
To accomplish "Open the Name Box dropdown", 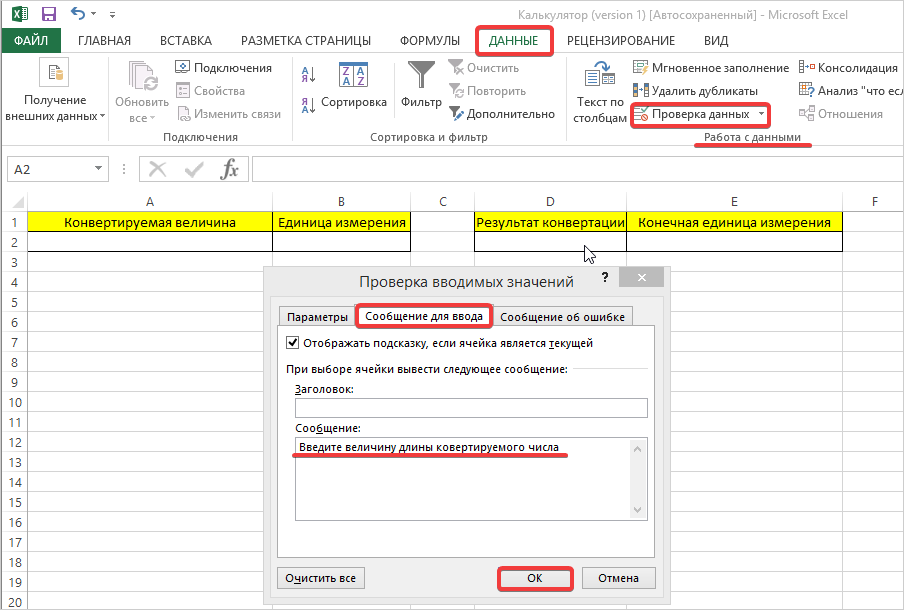I will coord(98,170).
